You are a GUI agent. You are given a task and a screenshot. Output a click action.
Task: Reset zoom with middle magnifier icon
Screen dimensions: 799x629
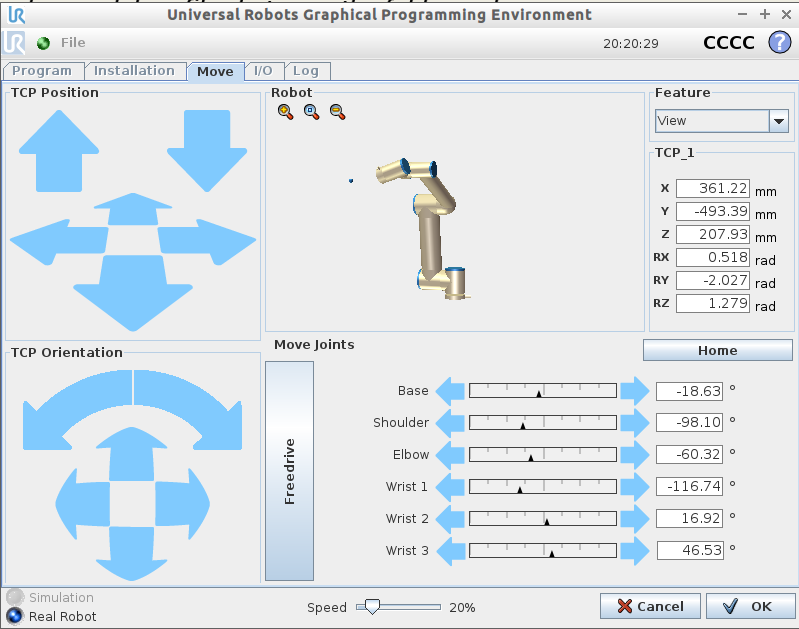pyautogui.click(x=311, y=112)
